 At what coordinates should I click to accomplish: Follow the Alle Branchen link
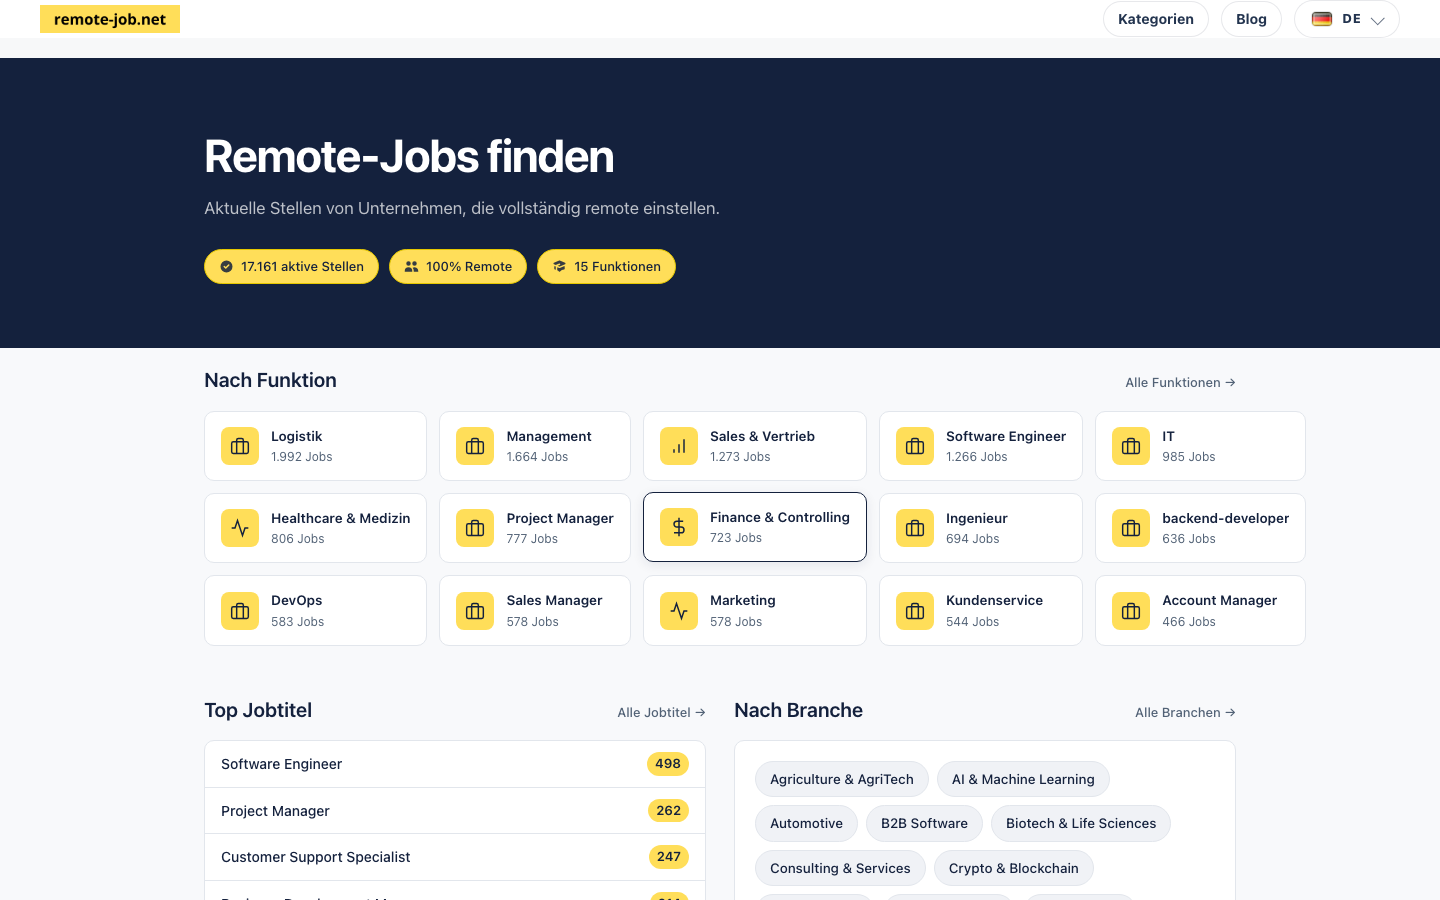[1185, 712]
